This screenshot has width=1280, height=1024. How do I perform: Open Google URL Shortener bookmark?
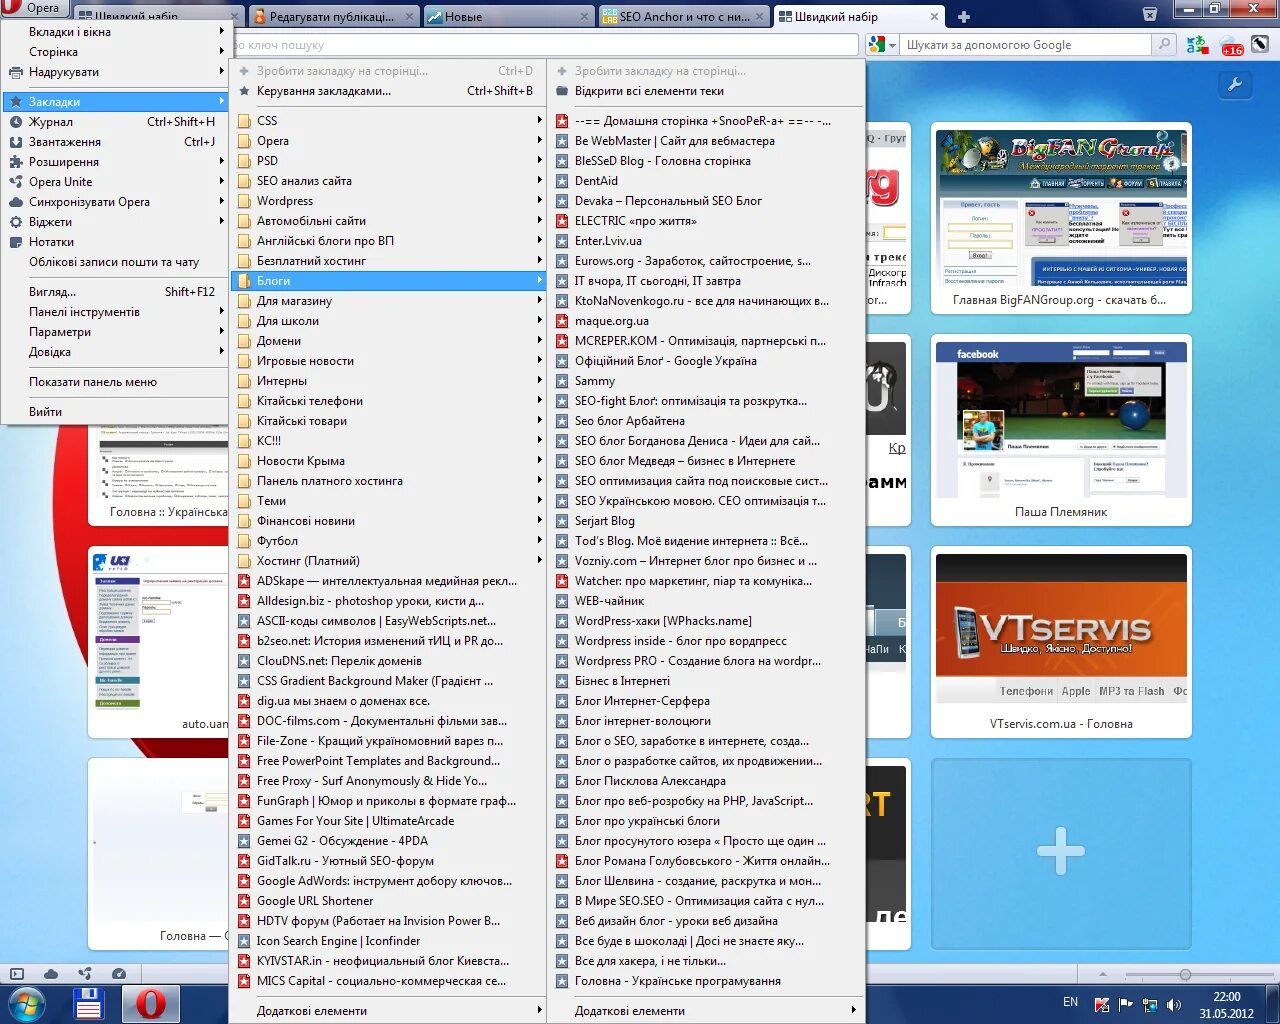coord(390,901)
